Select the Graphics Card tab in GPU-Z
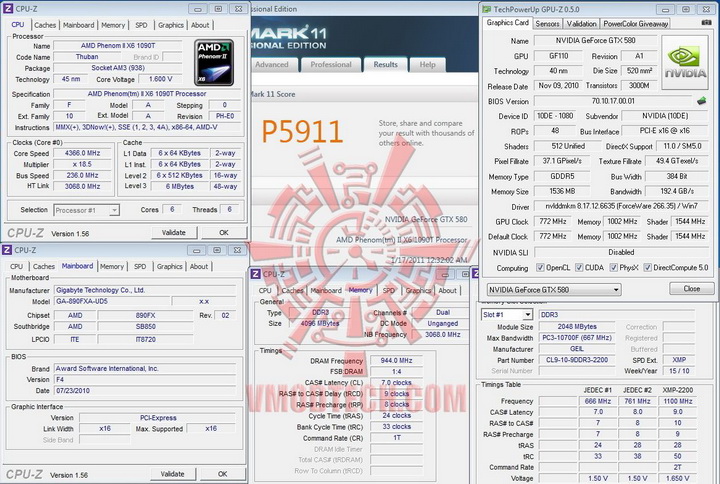Screen dimensions: 720x484 tap(507, 23)
